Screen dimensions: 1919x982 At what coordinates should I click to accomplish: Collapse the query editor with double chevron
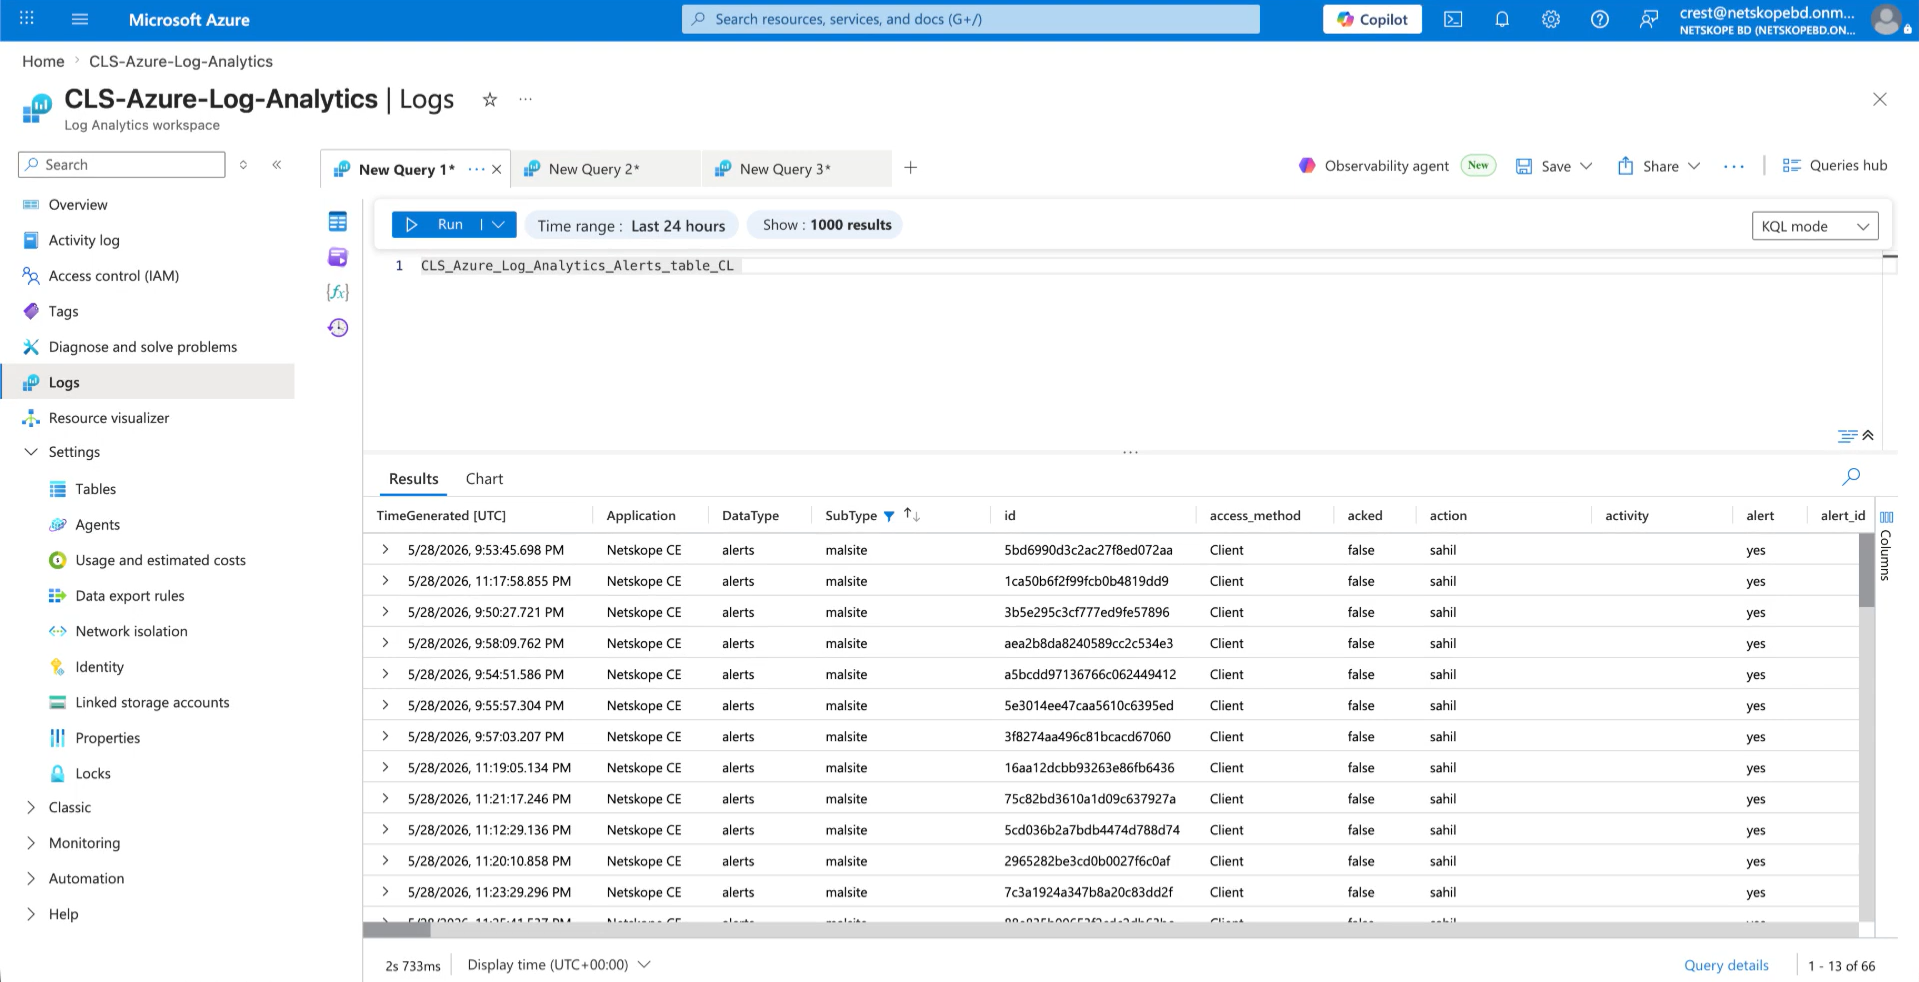click(x=1868, y=435)
